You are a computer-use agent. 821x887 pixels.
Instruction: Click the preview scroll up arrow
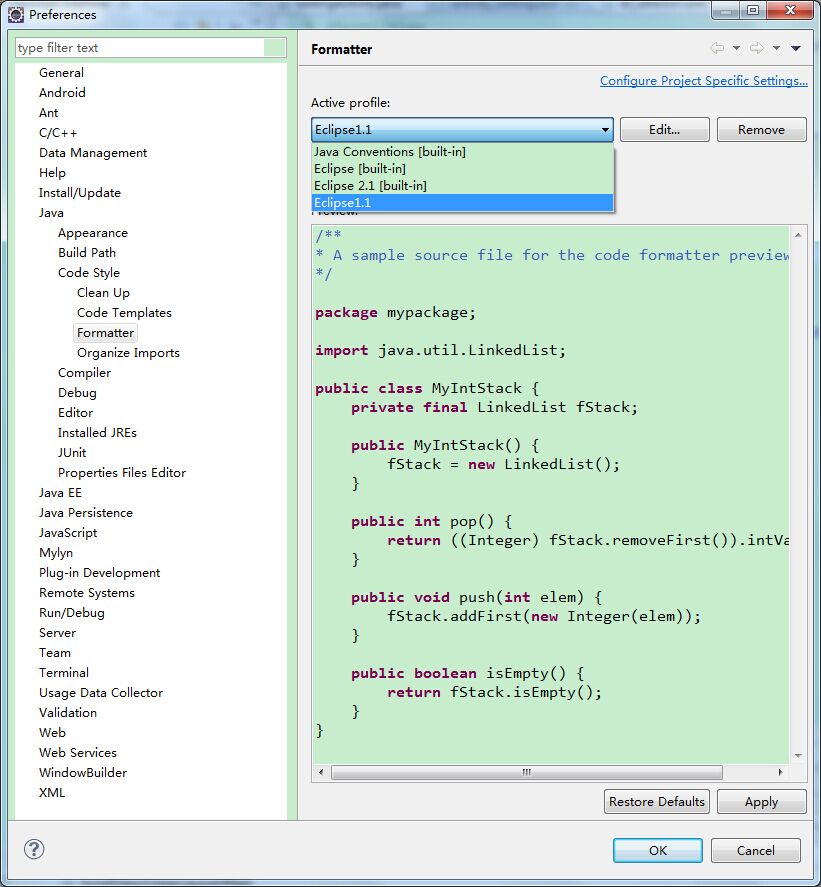(798, 235)
